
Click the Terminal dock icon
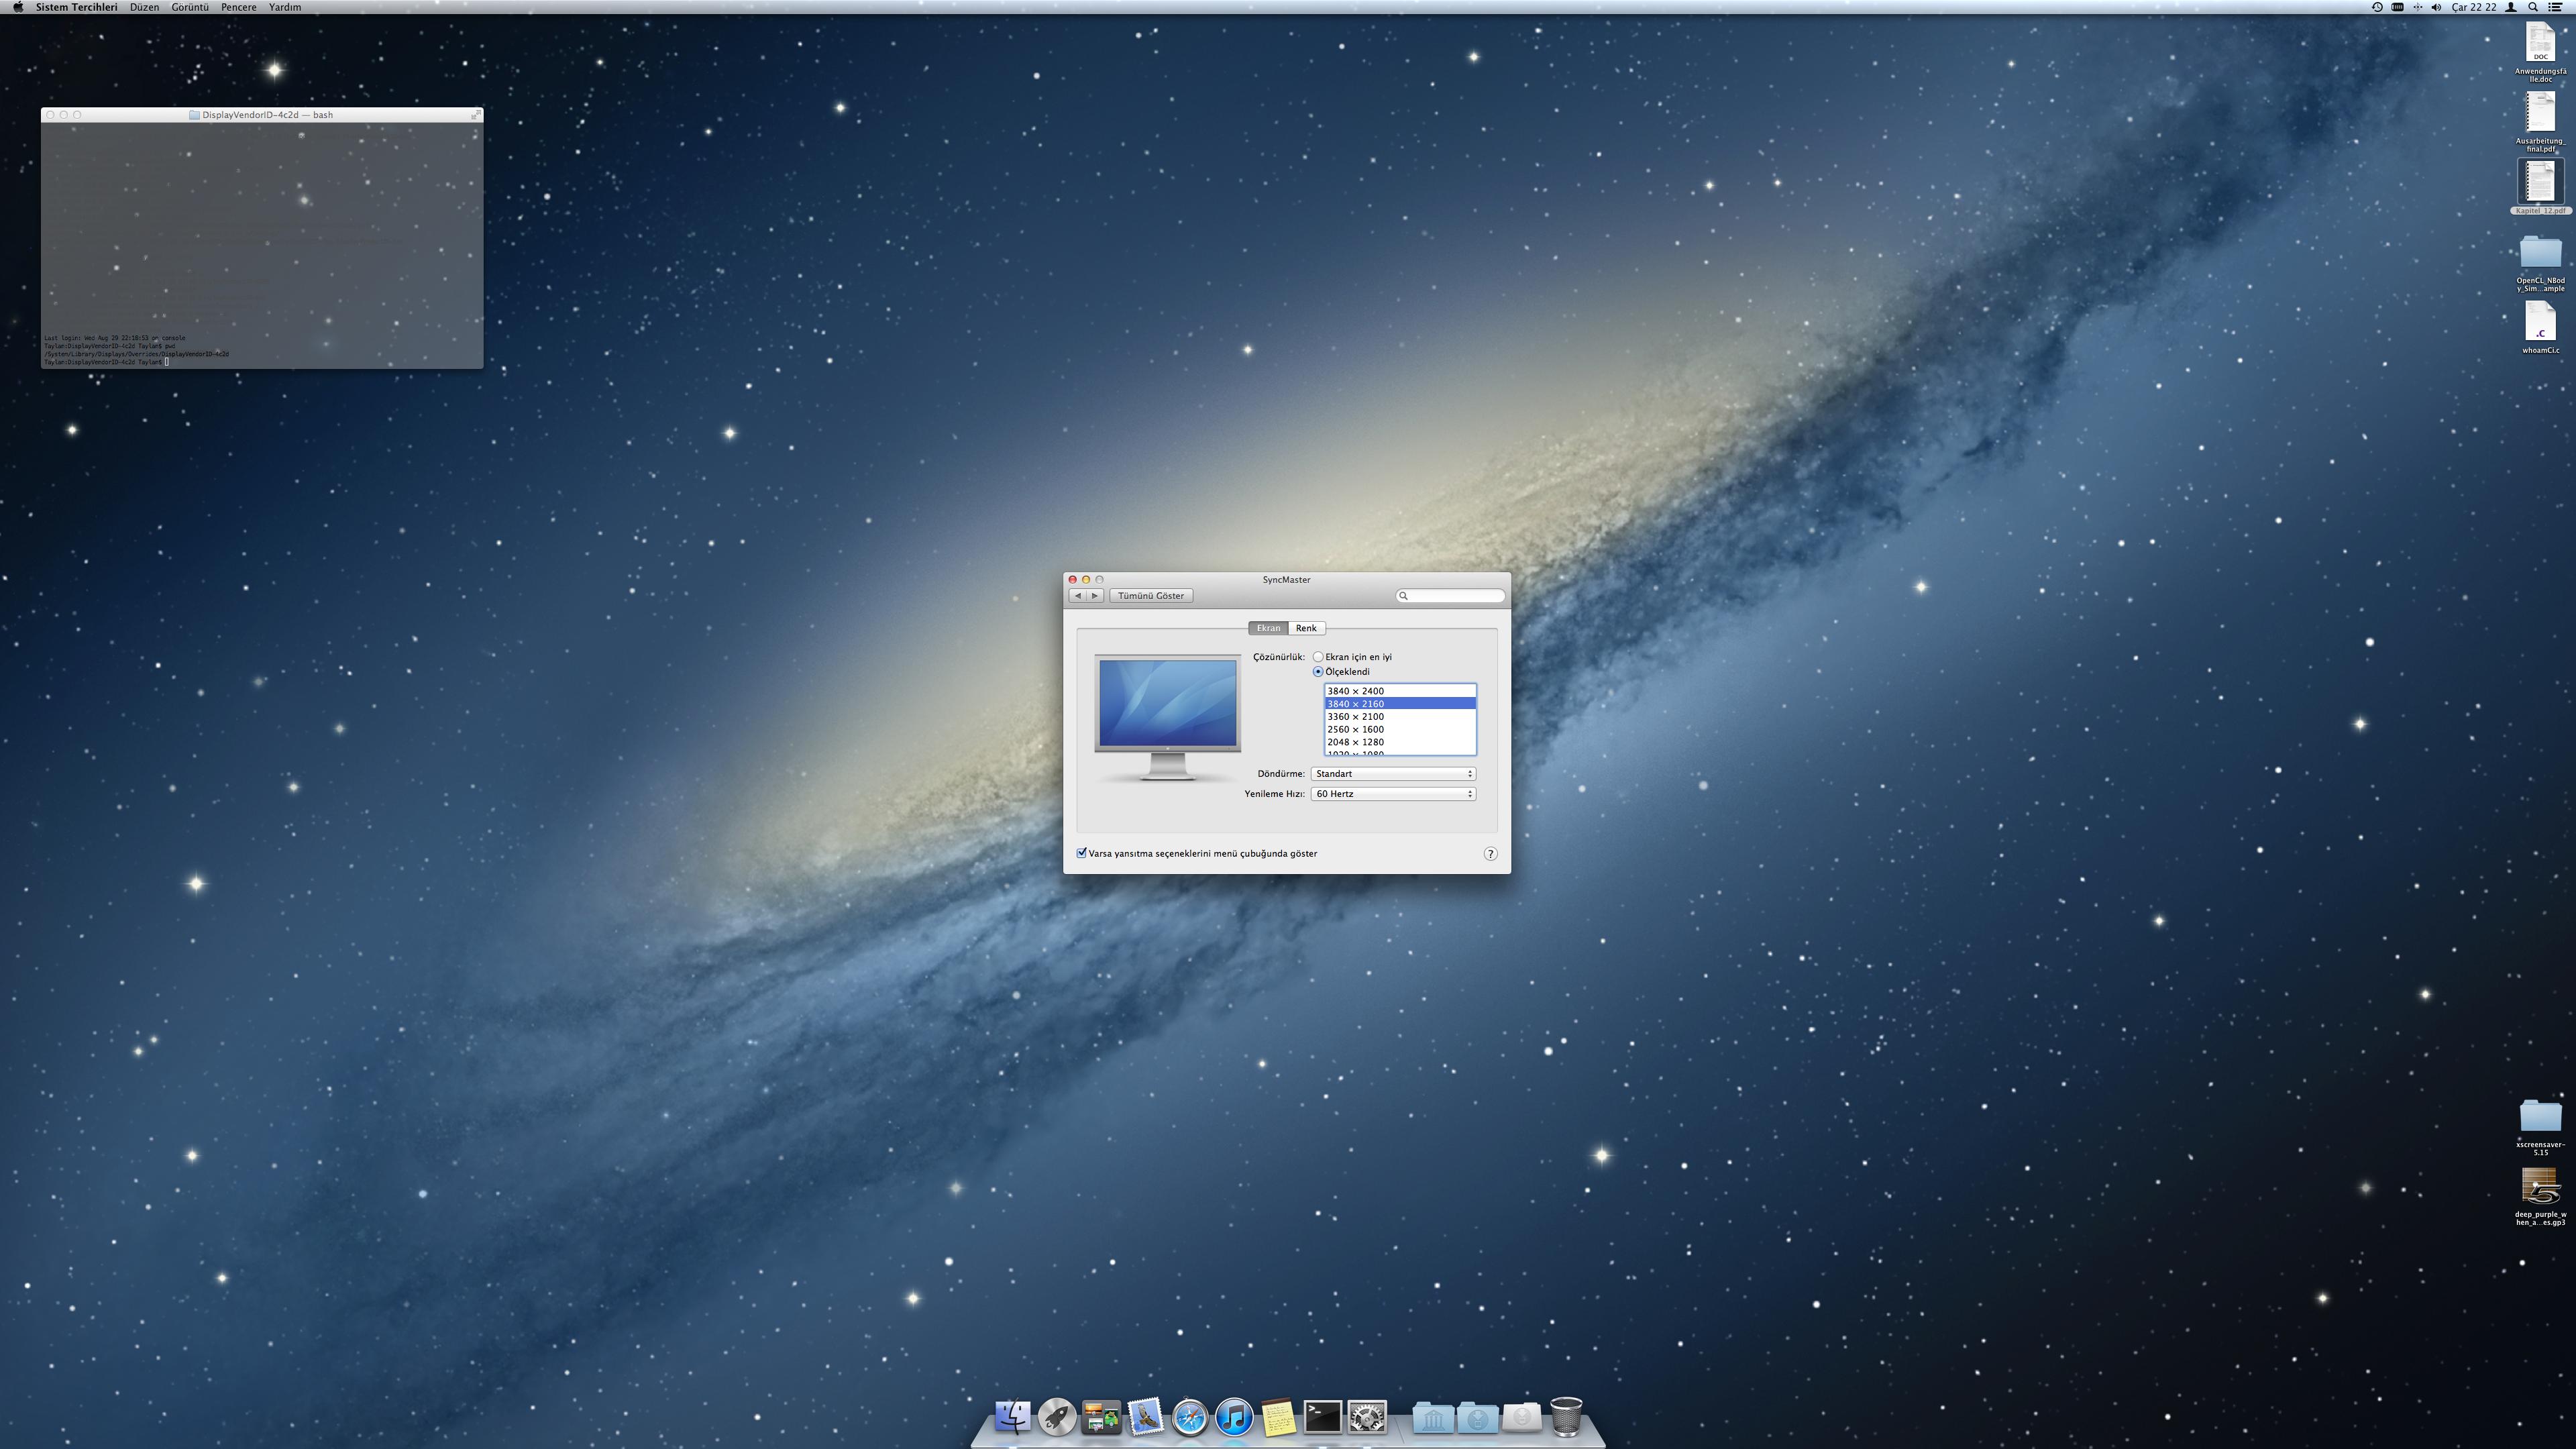[1322, 1417]
